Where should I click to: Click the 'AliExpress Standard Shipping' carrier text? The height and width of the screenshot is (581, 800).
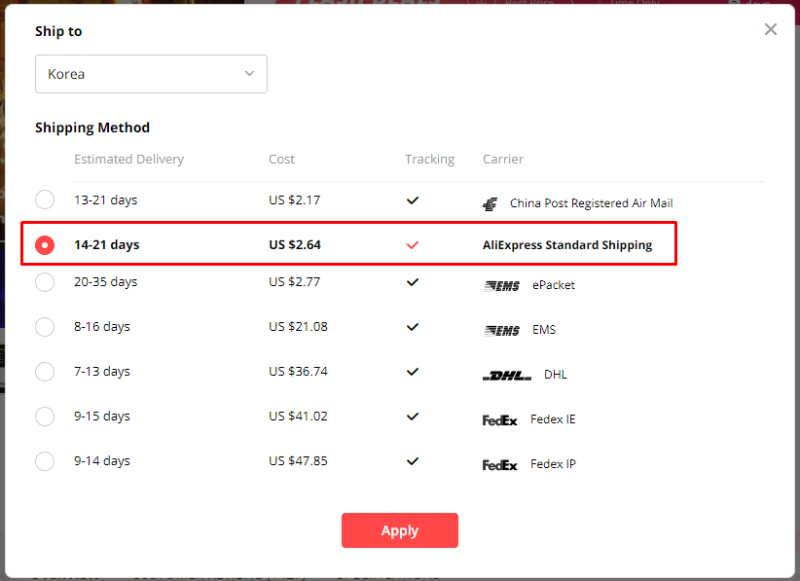click(x=567, y=245)
